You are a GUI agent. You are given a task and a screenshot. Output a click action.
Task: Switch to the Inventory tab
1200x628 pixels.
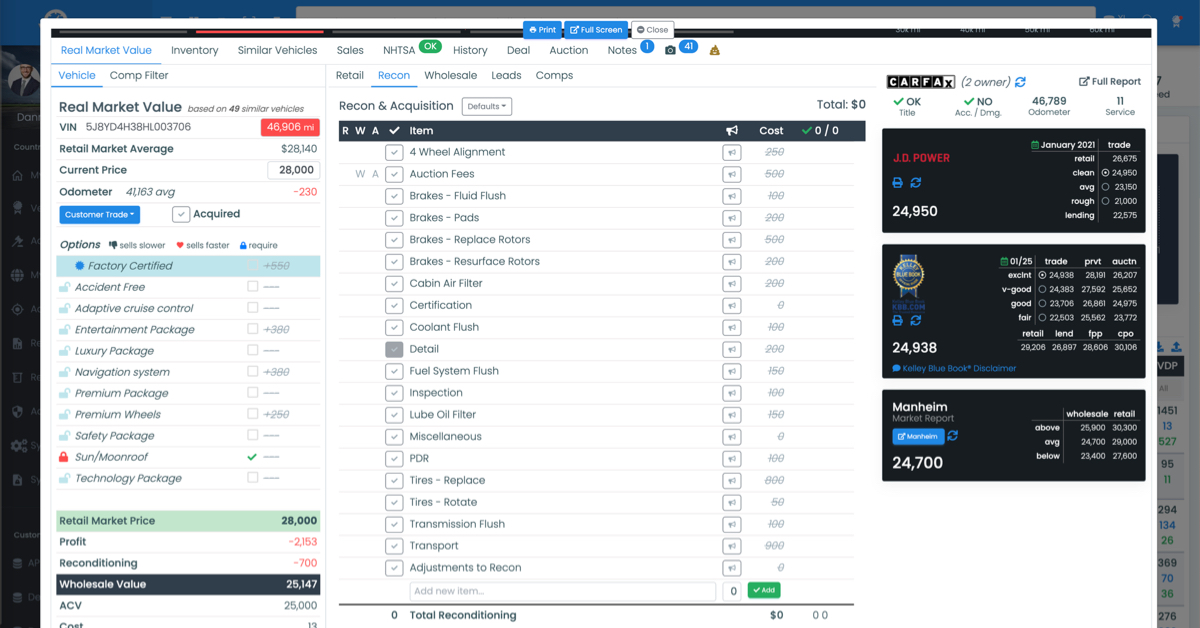point(195,50)
